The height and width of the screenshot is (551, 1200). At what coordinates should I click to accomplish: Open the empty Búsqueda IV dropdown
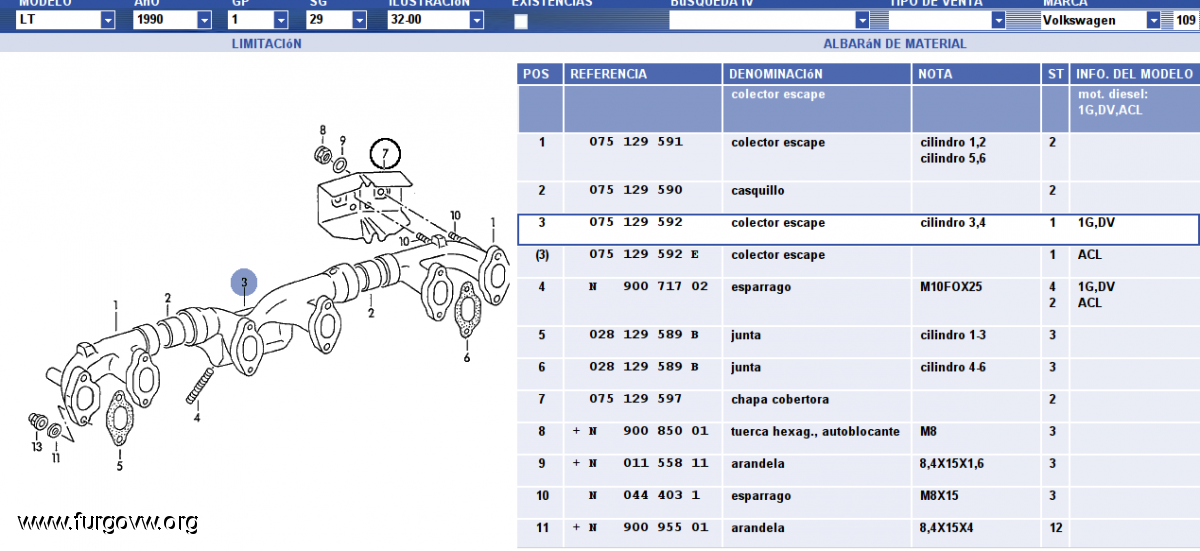point(770,20)
